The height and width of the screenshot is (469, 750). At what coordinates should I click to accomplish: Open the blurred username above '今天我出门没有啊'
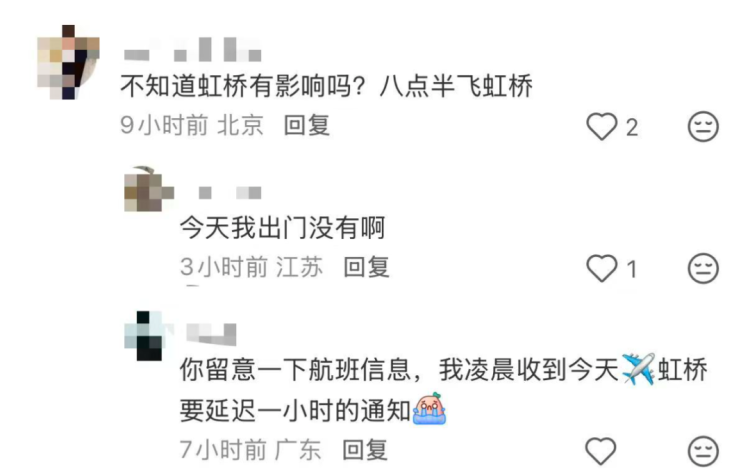(230, 193)
